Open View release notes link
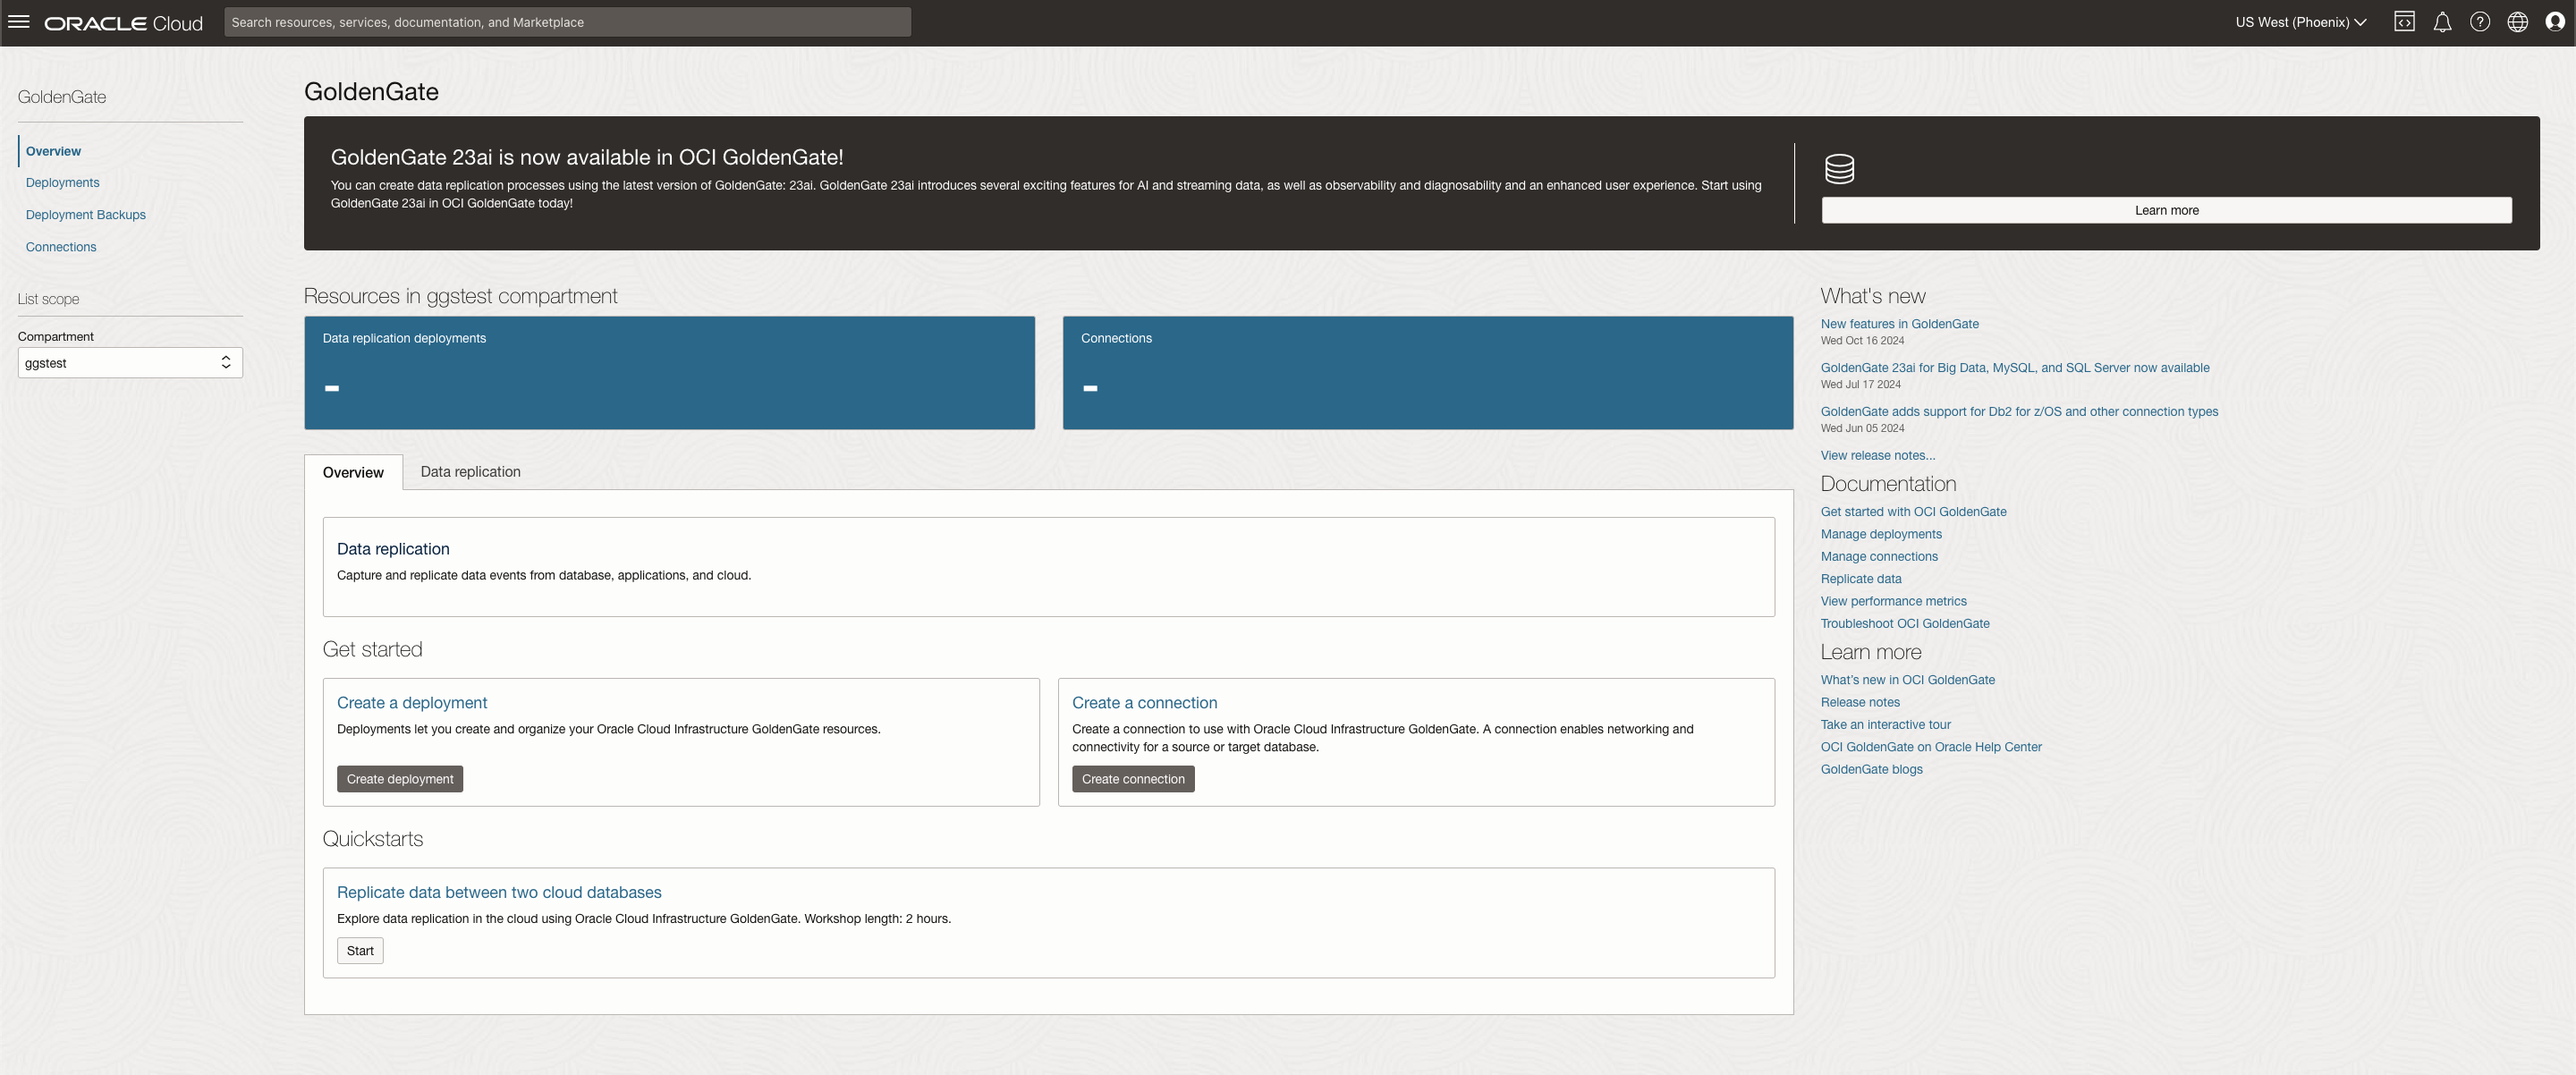 (x=1877, y=456)
